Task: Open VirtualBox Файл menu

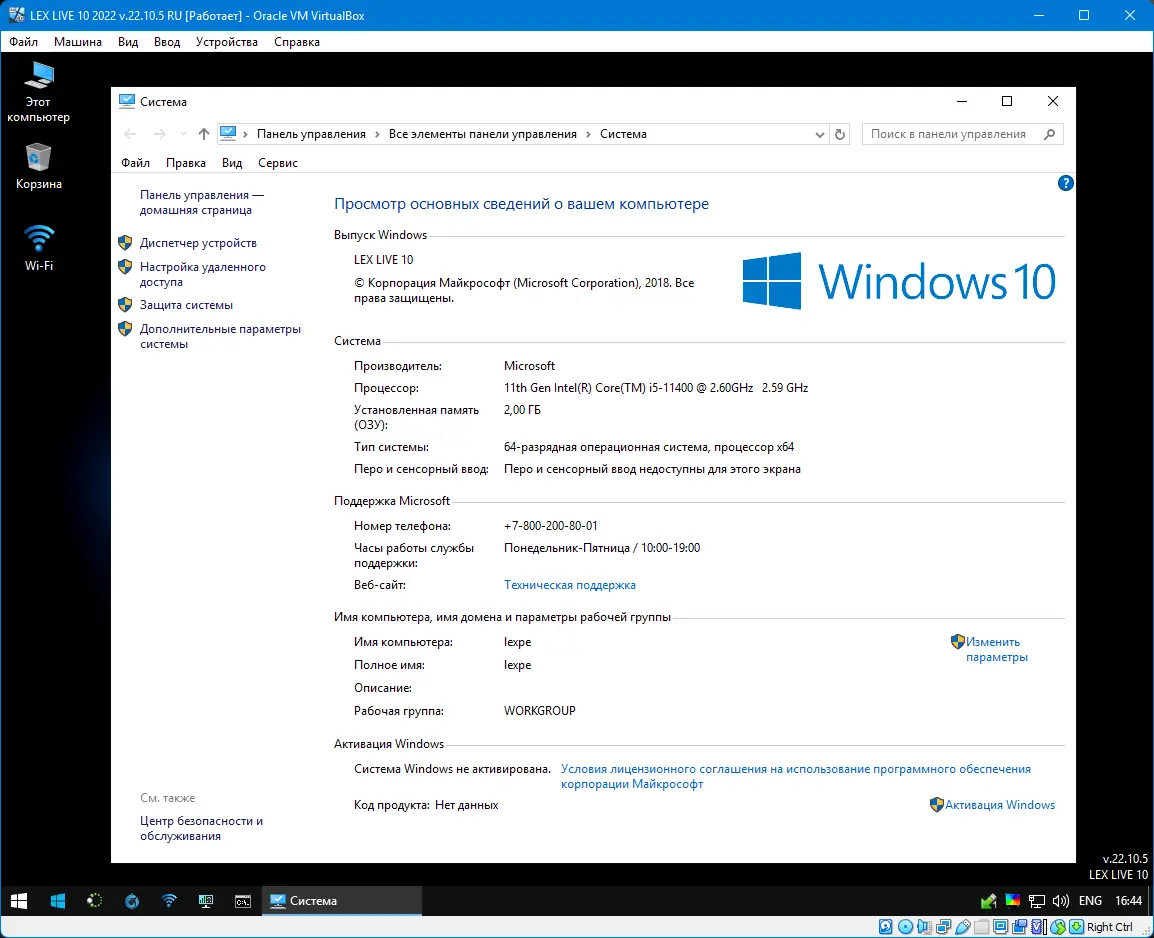Action: [24, 42]
